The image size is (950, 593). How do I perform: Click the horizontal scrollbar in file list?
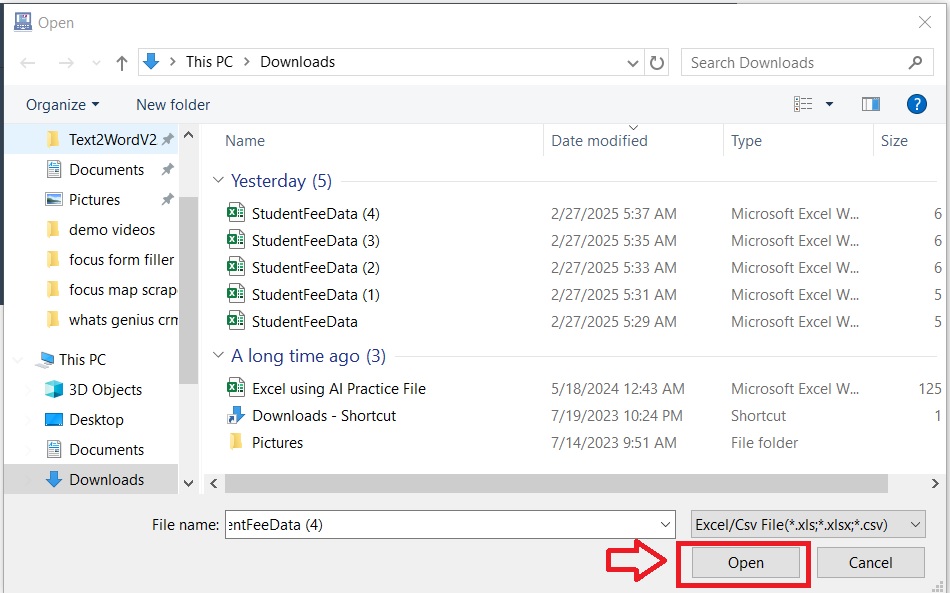click(x=556, y=483)
